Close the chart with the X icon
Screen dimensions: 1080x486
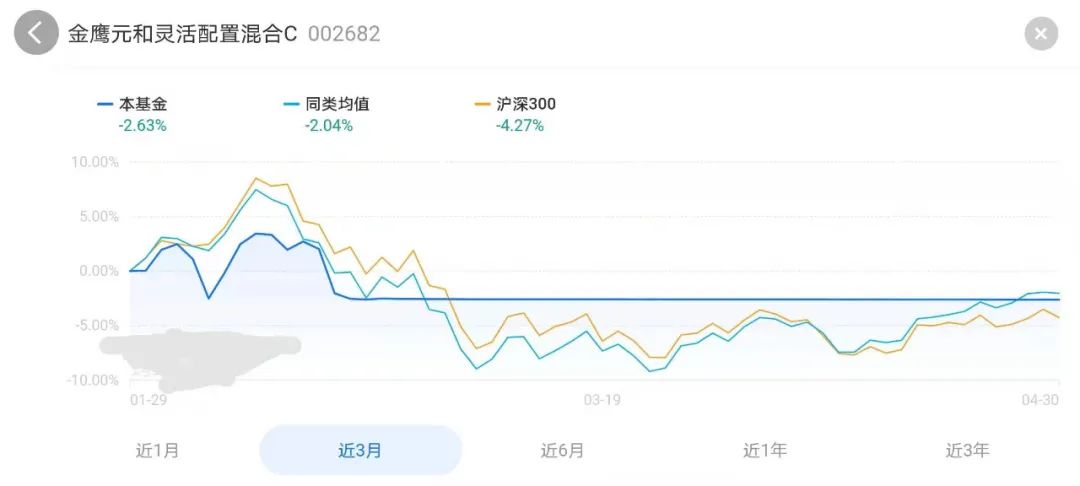[1041, 33]
